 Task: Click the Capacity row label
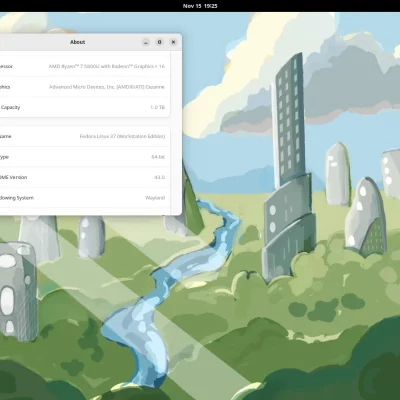10,107
